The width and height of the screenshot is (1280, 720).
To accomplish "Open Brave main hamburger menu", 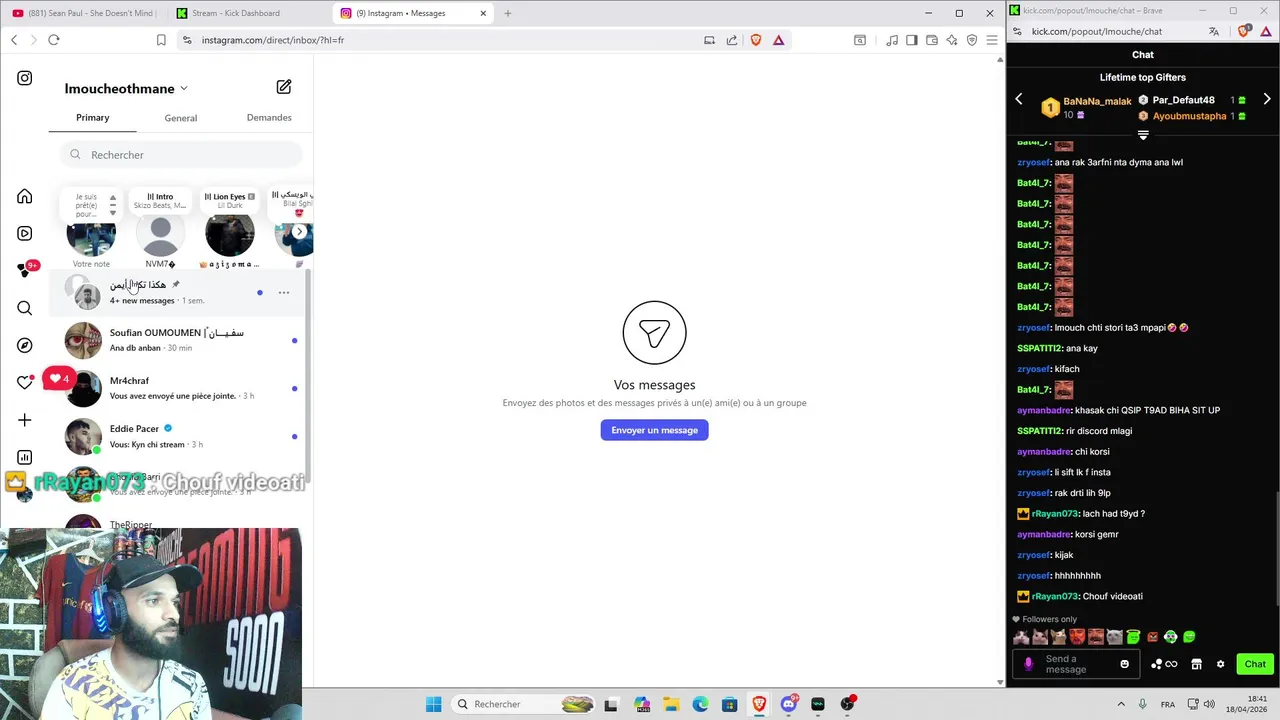I will point(992,40).
